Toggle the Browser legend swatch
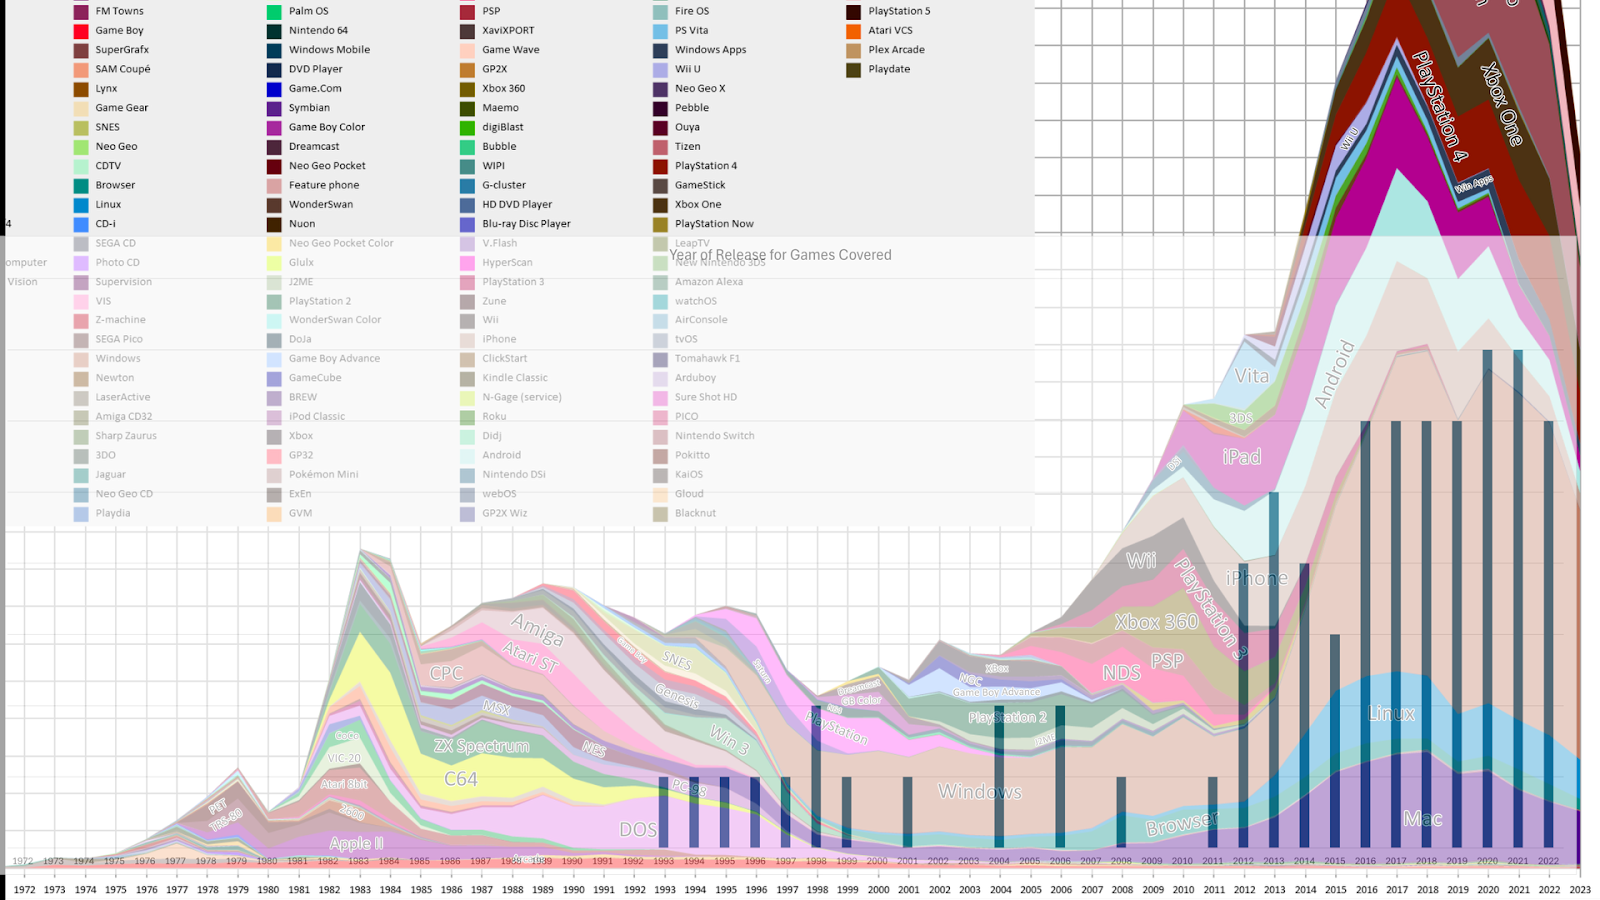 [x=81, y=186]
